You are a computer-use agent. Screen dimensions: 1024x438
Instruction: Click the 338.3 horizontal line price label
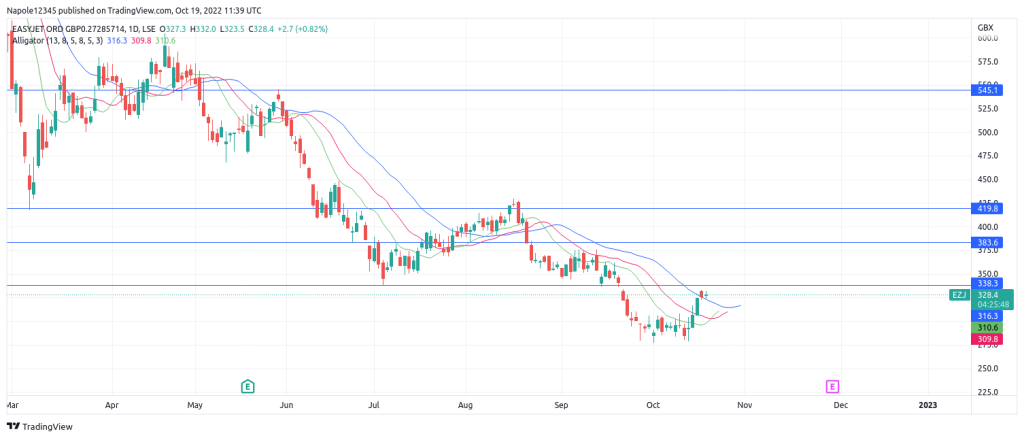tap(986, 284)
